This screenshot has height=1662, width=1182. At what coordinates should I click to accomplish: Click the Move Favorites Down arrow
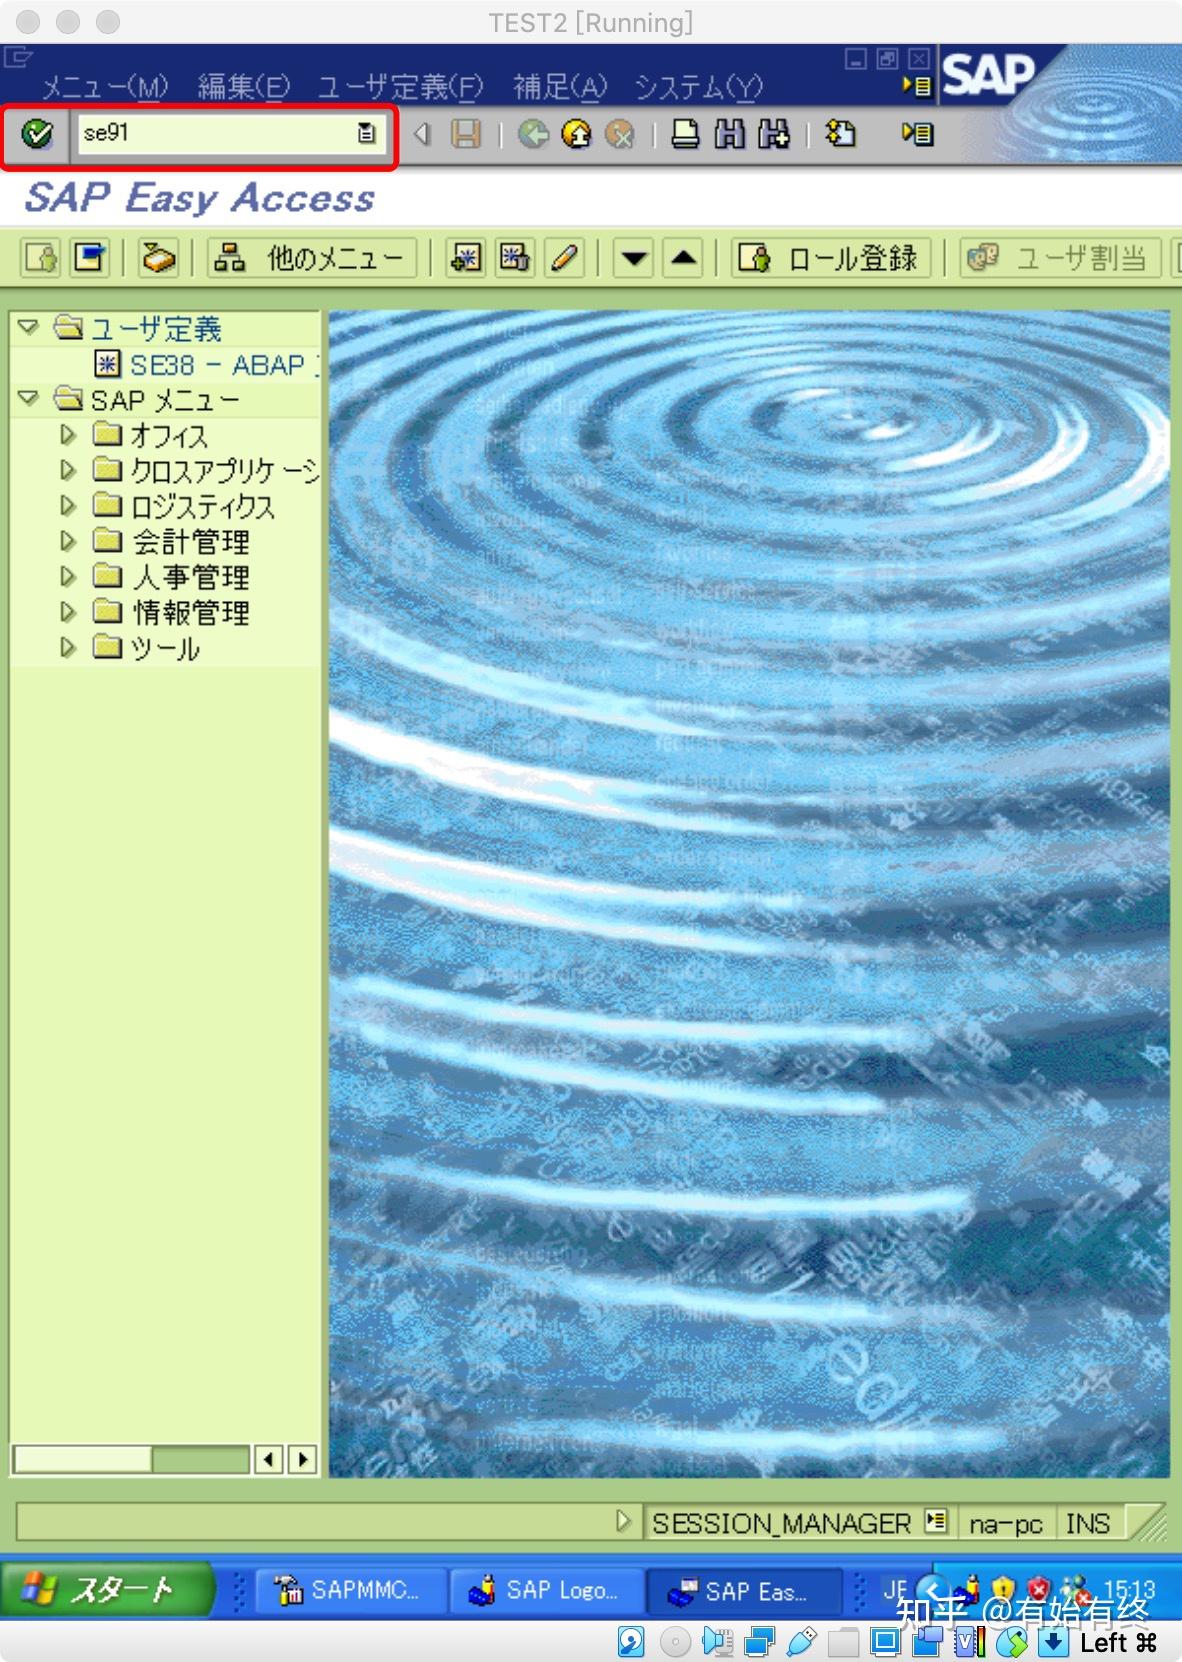(x=634, y=259)
